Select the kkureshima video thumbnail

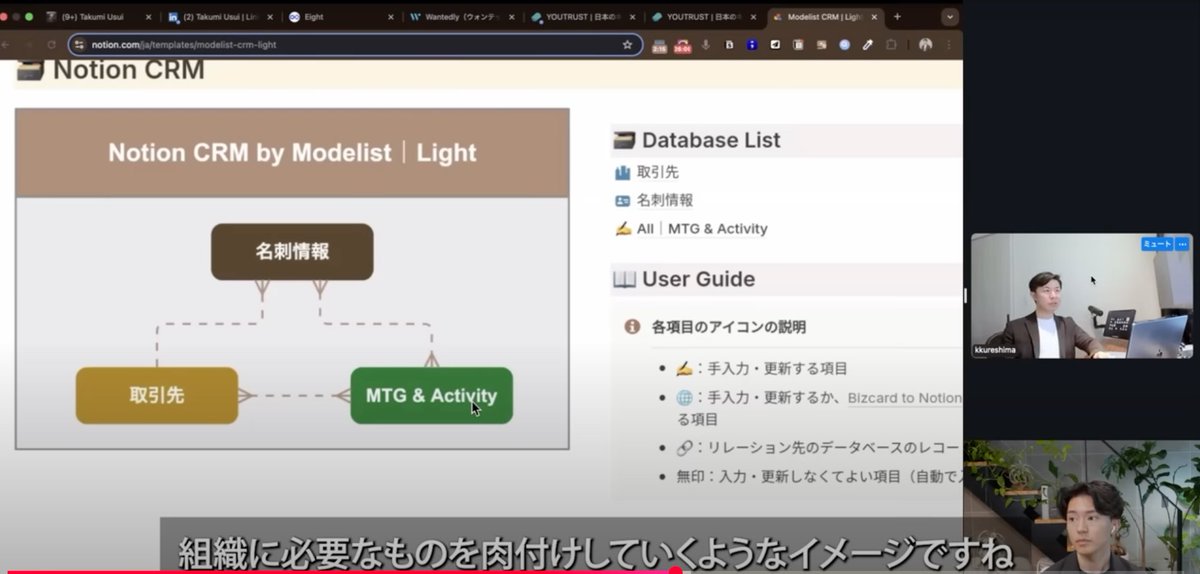1081,296
